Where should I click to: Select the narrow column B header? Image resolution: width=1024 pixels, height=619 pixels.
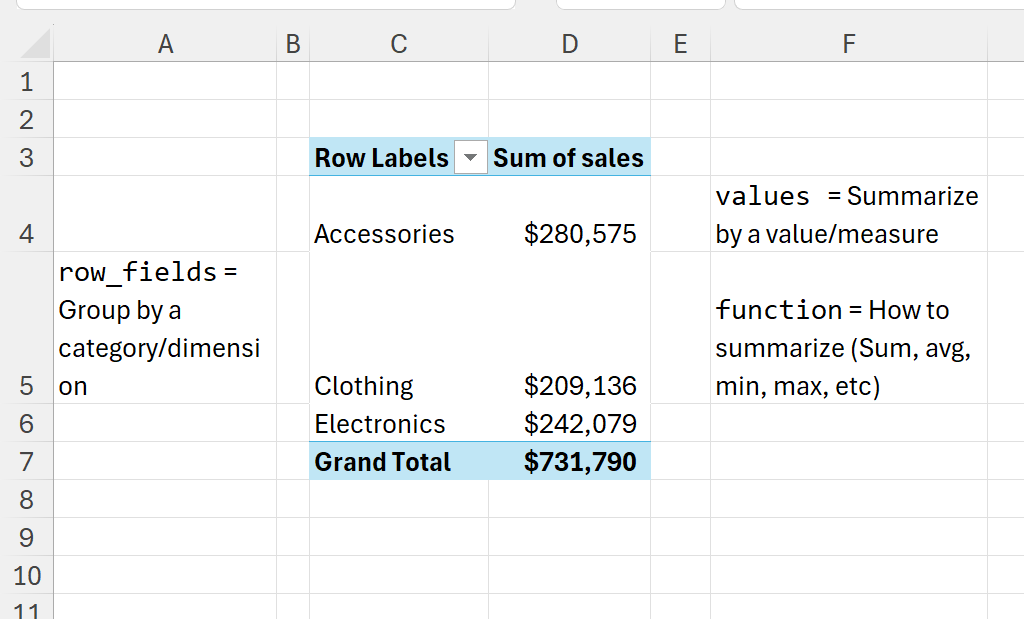coord(292,44)
